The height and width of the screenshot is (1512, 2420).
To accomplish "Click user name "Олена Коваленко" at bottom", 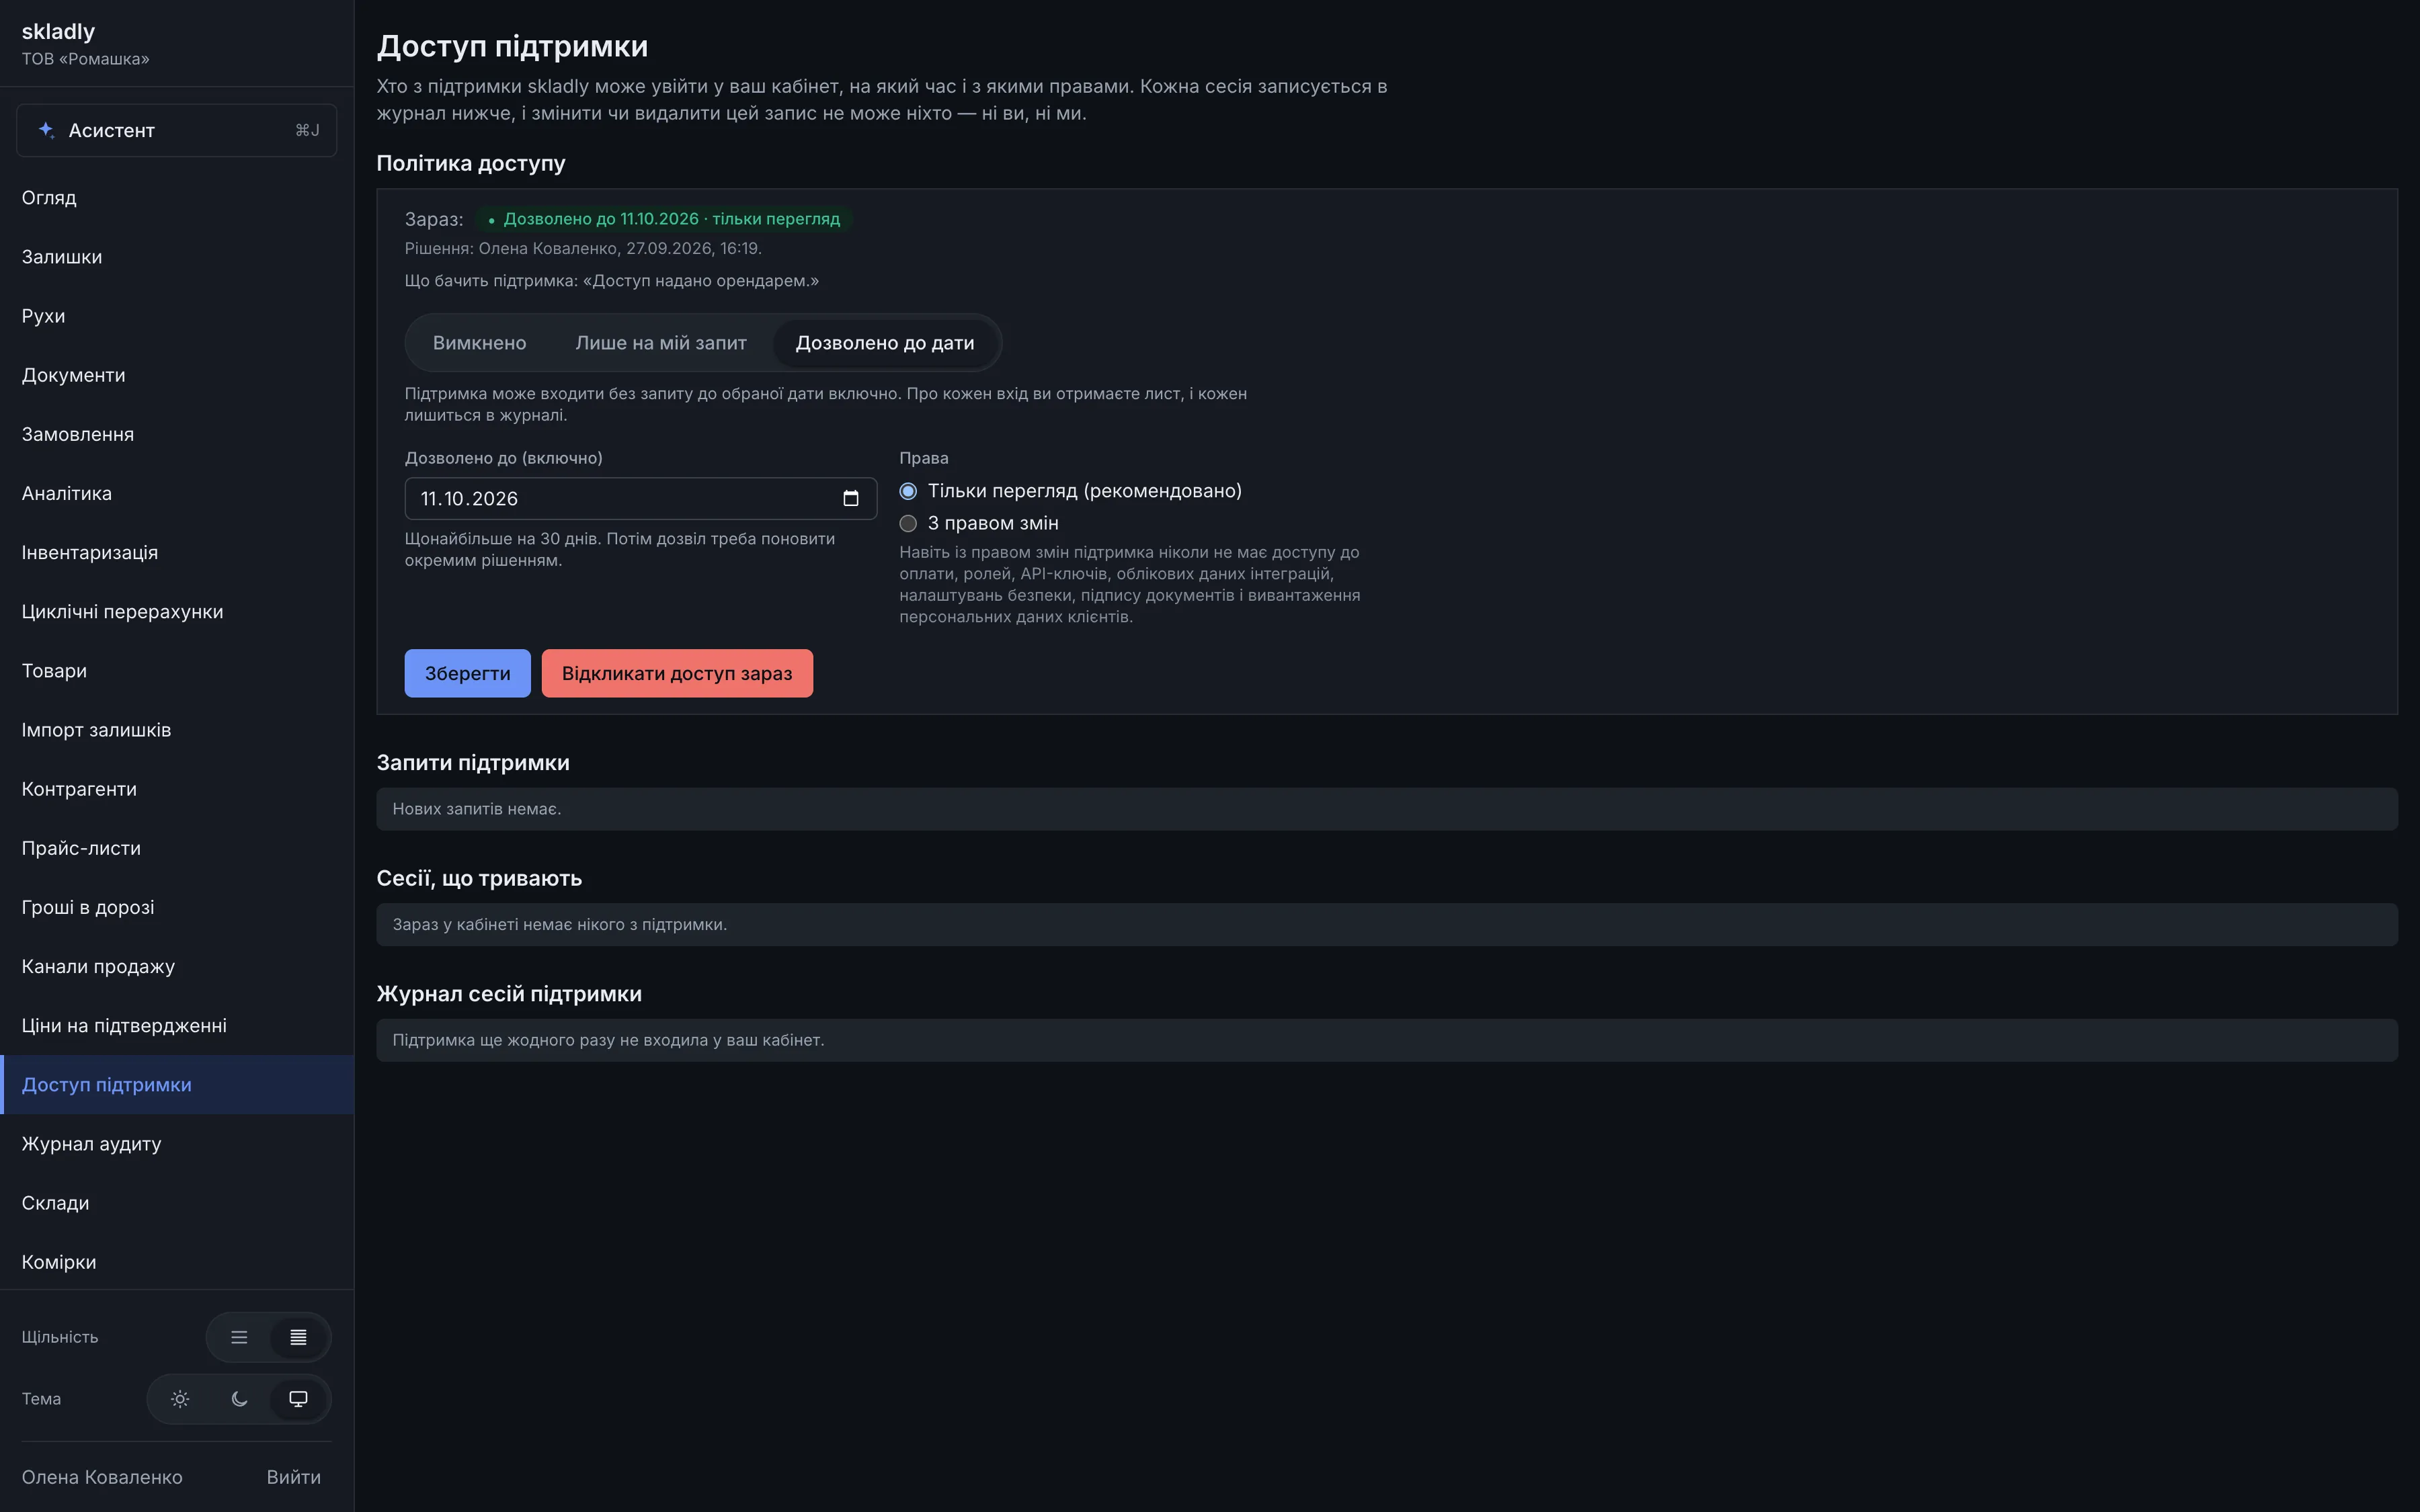I will click(102, 1477).
